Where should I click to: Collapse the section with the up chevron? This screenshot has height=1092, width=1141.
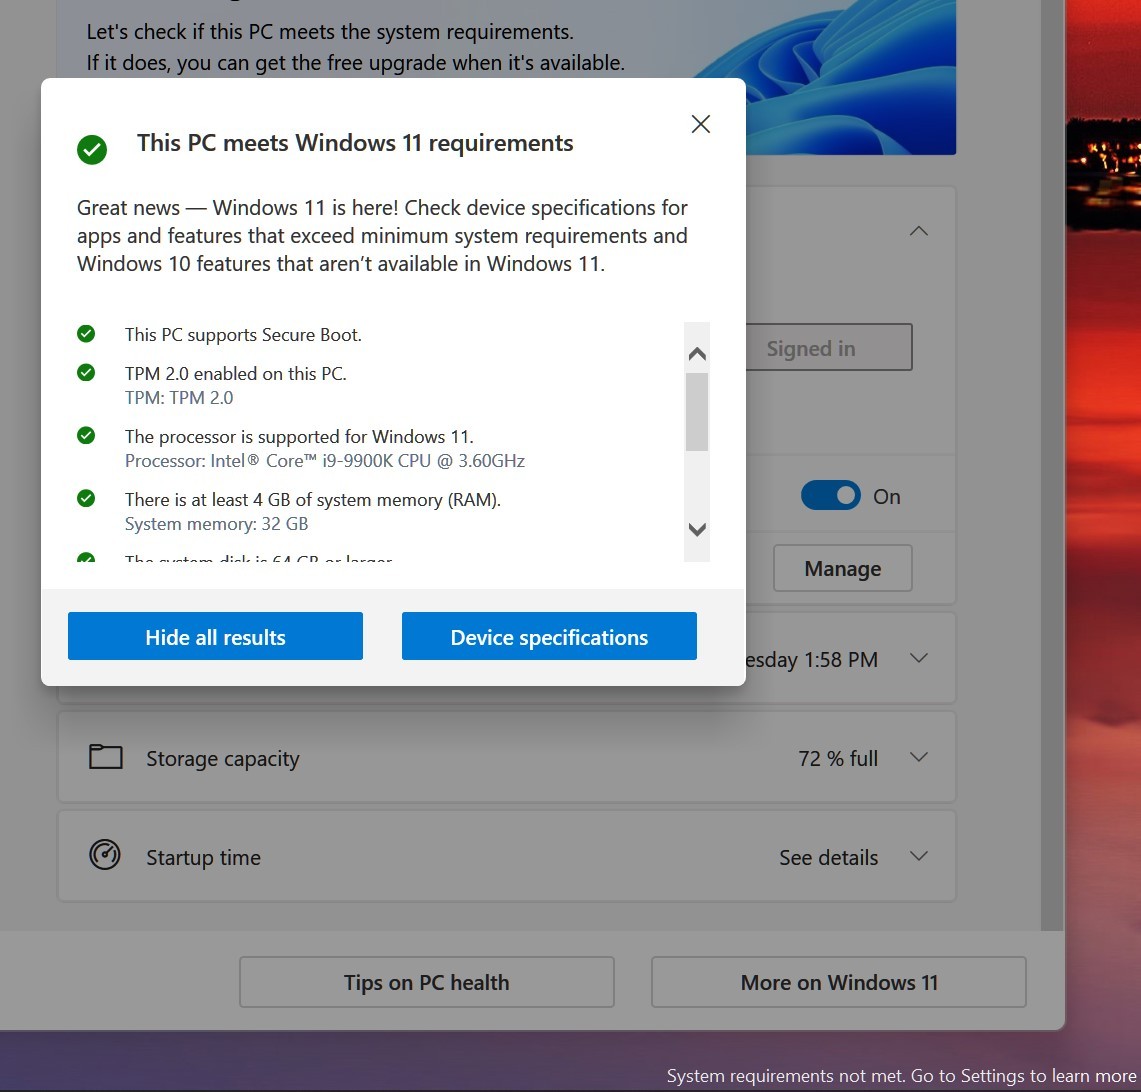[919, 231]
